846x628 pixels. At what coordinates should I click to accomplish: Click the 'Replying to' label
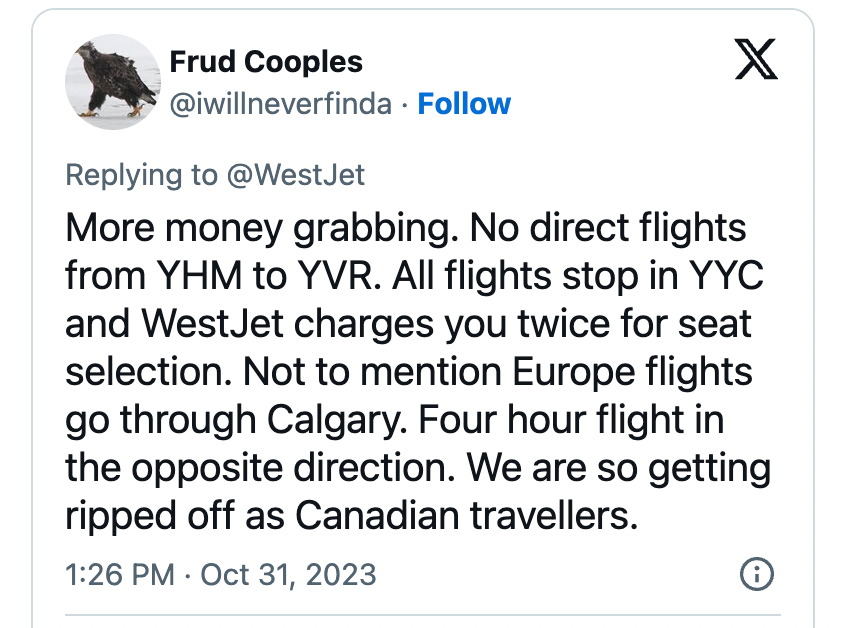pos(141,175)
